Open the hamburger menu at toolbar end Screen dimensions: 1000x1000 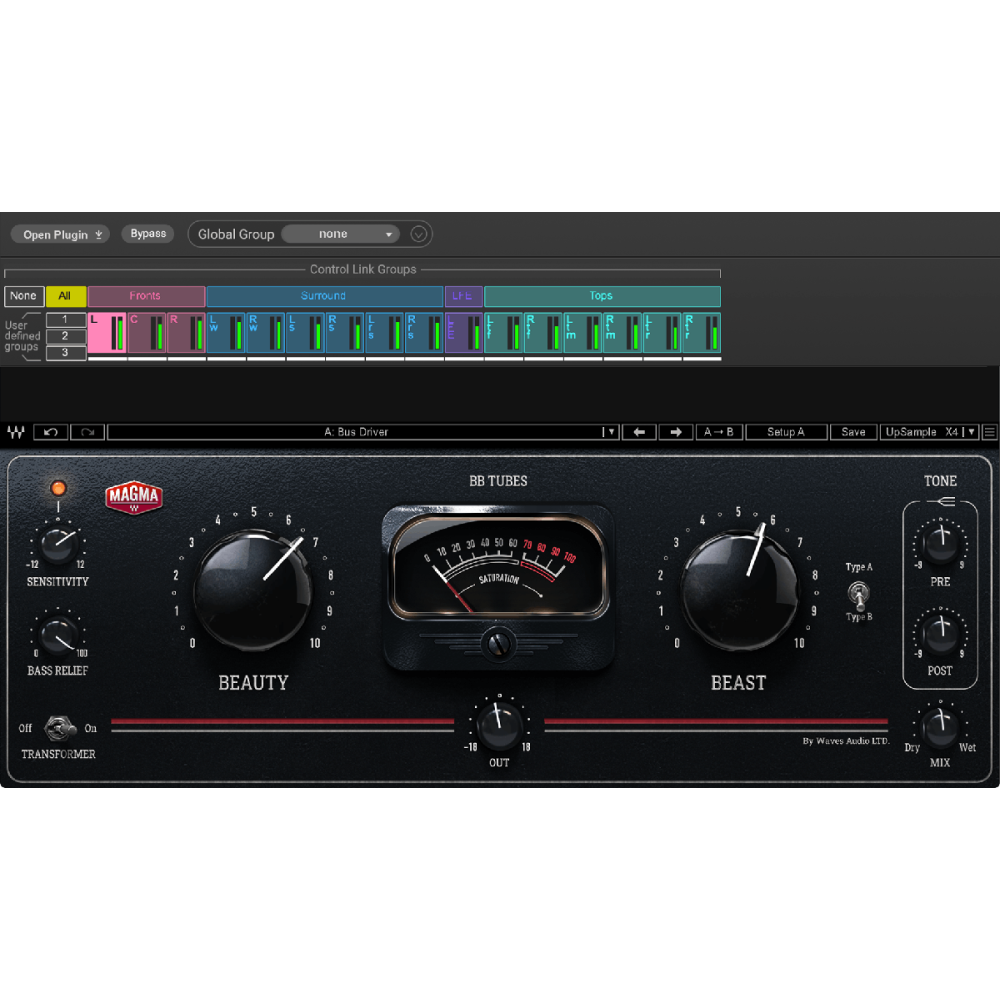[x=990, y=432]
